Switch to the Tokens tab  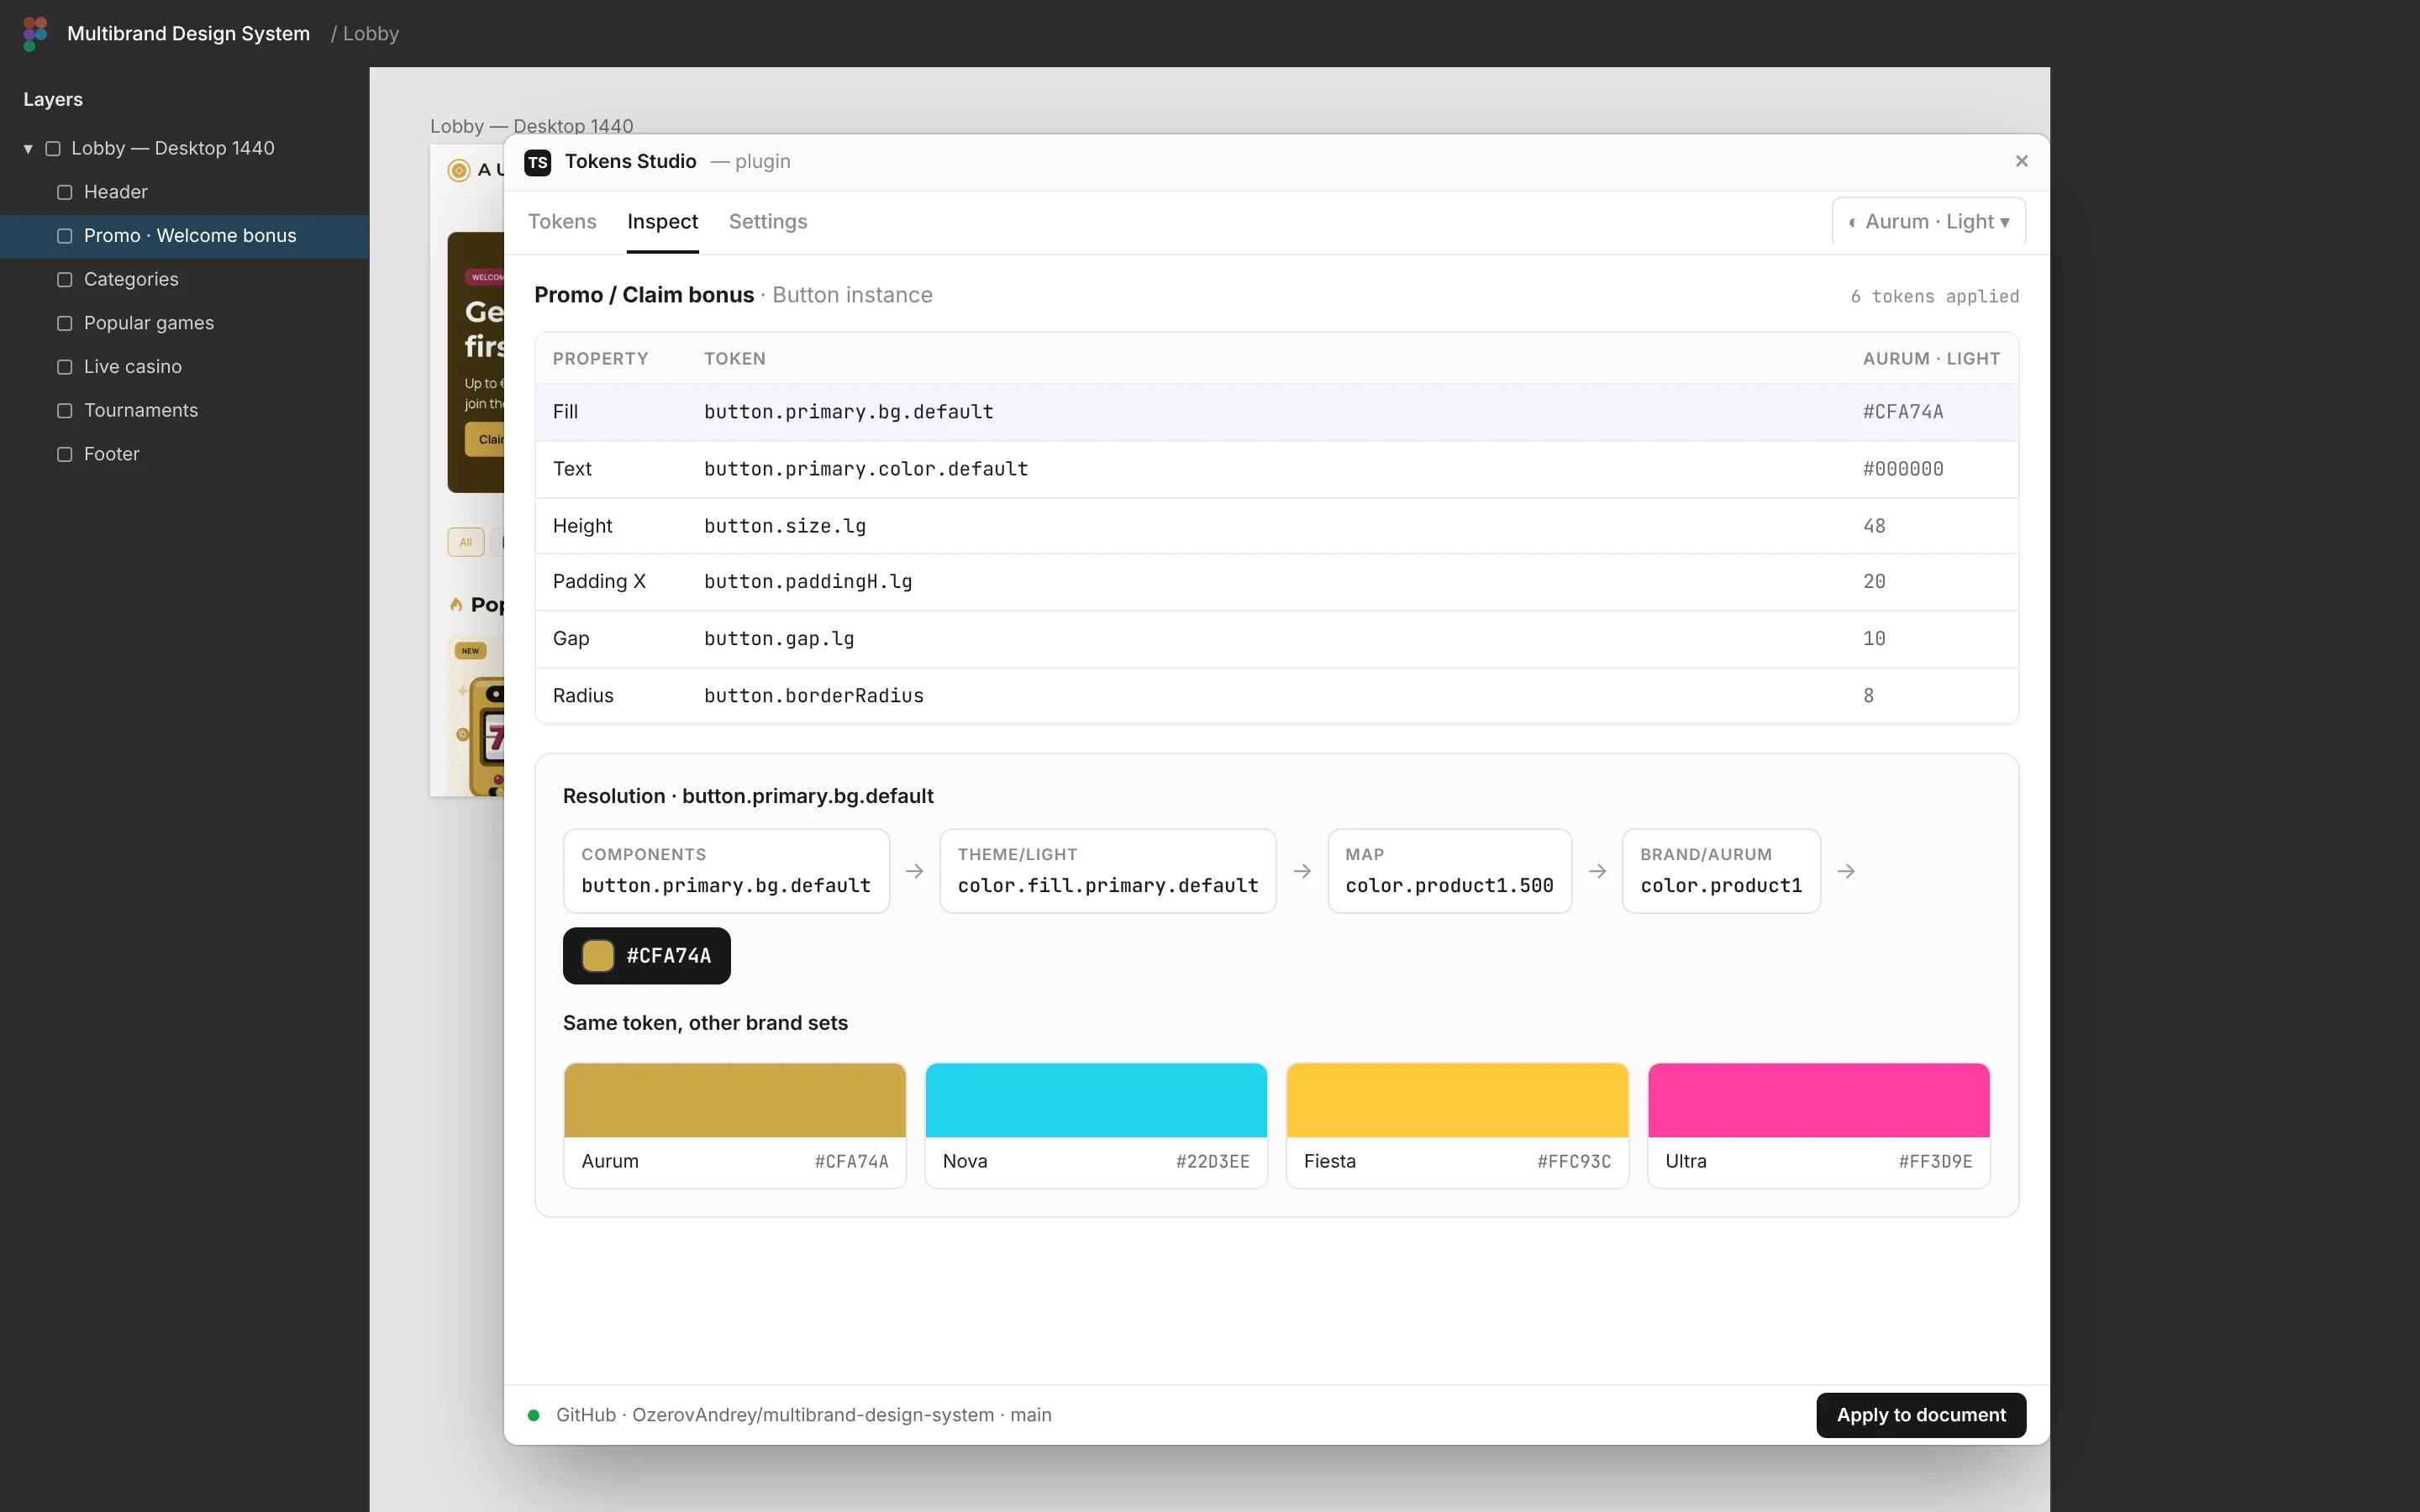coord(562,222)
